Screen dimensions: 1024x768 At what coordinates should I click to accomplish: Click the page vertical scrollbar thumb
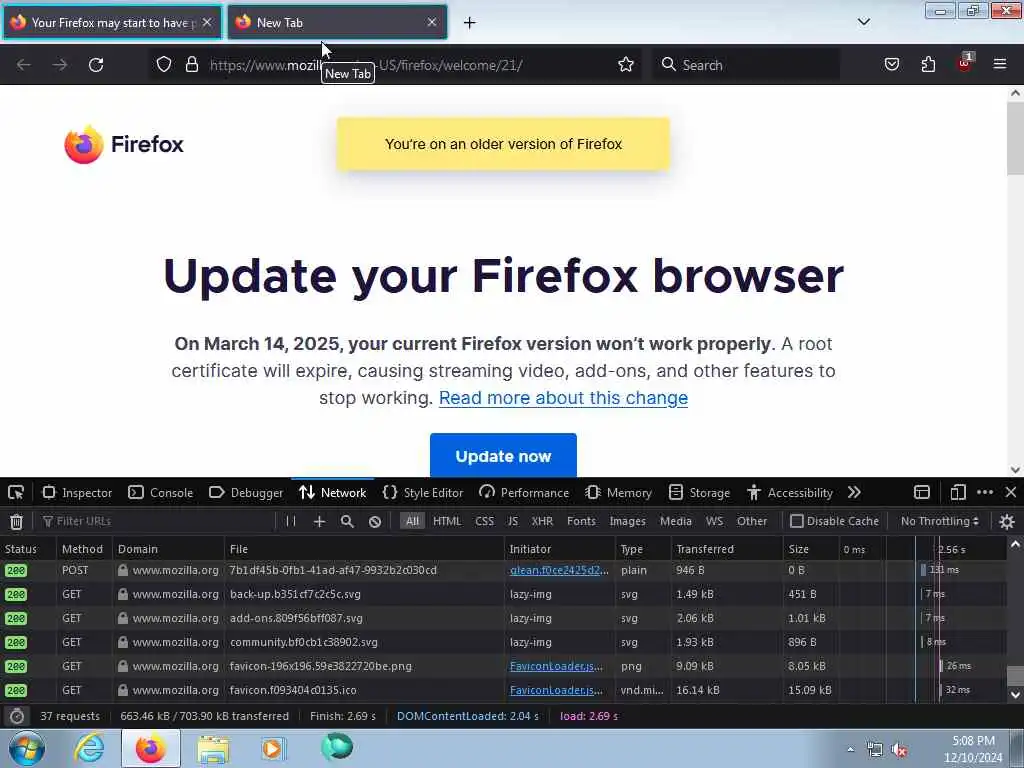(1015, 138)
